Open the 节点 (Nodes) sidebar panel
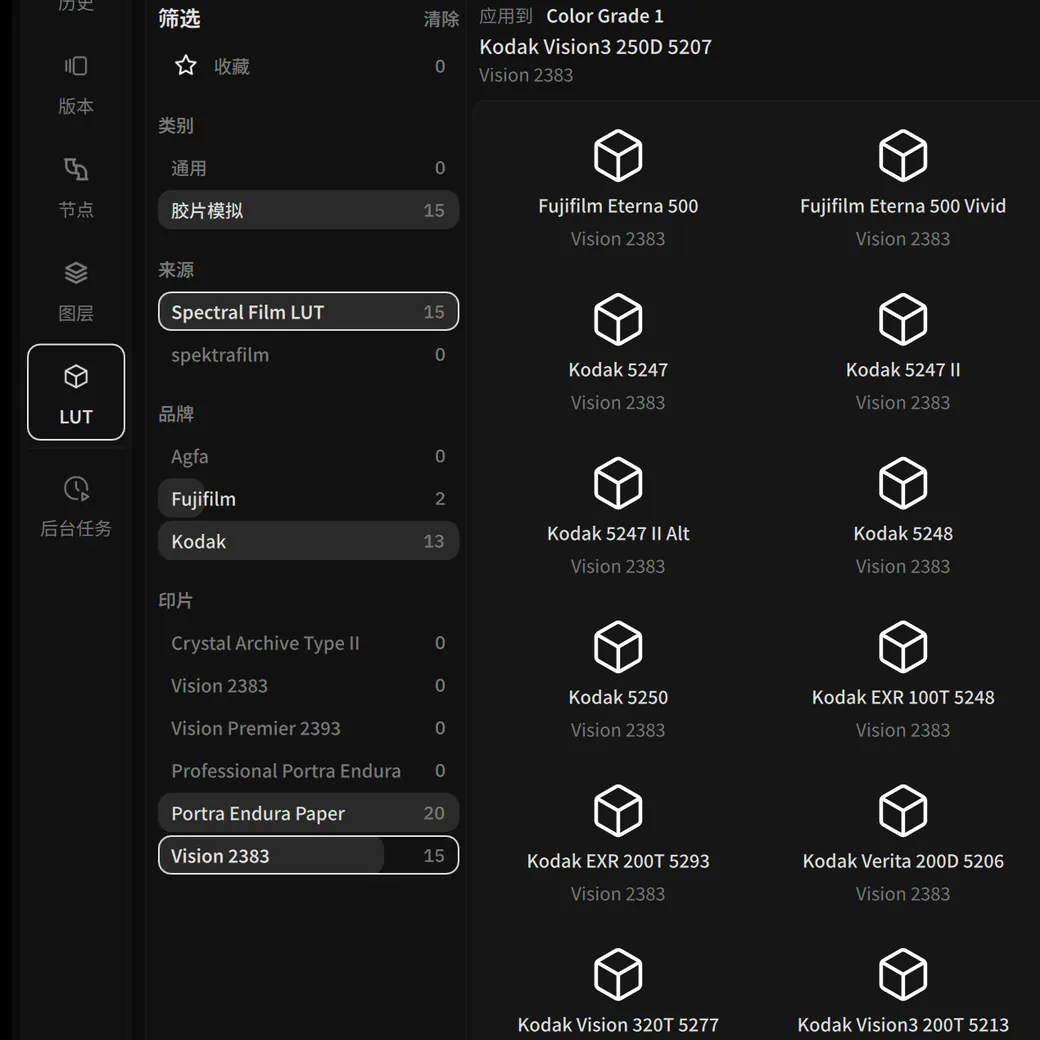 tap(76, 188)
